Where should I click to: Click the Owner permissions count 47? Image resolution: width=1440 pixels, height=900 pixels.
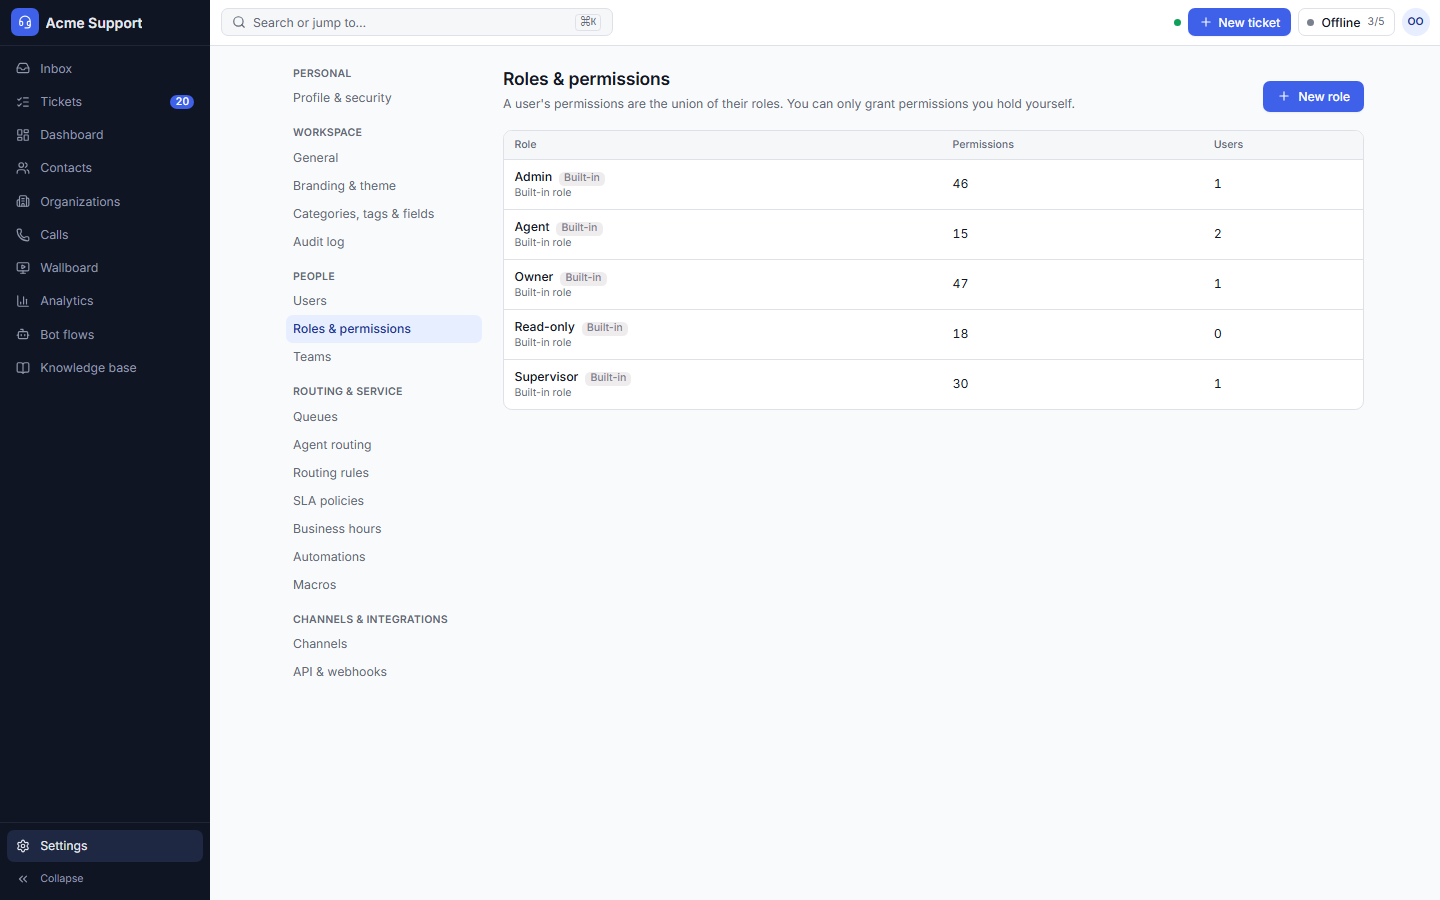960,284
